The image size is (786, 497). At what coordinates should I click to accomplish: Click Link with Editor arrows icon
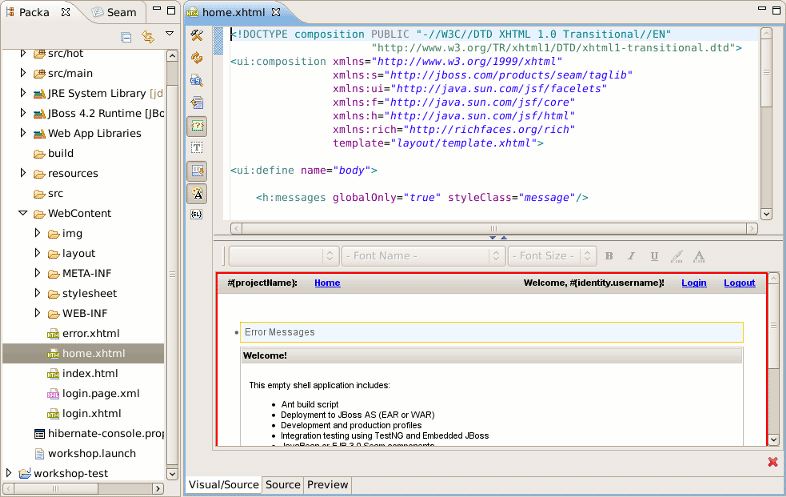(x=148, y=37)
